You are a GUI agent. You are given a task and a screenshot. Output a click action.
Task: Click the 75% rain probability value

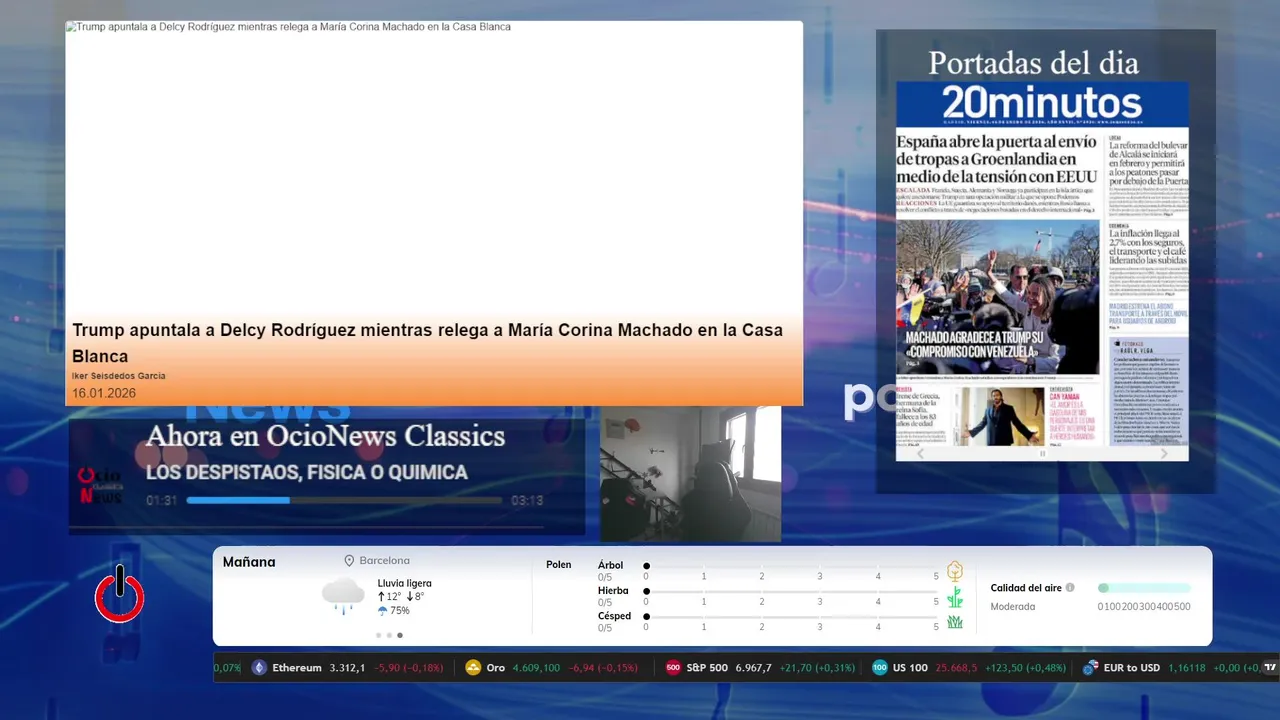pyautogui.click(x=399, y=611)
